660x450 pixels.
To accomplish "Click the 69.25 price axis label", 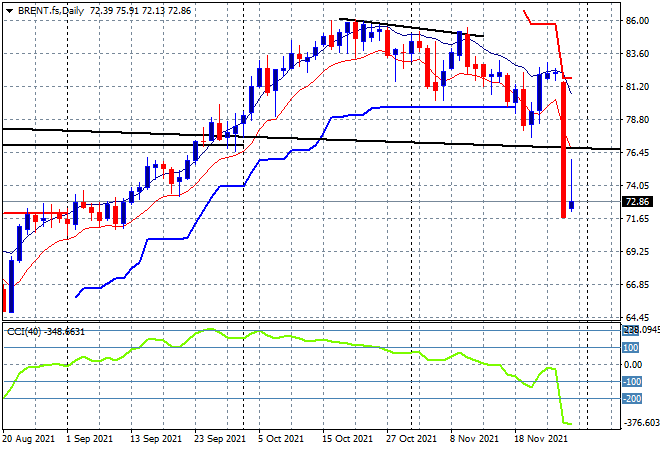I will click(637, 251).
